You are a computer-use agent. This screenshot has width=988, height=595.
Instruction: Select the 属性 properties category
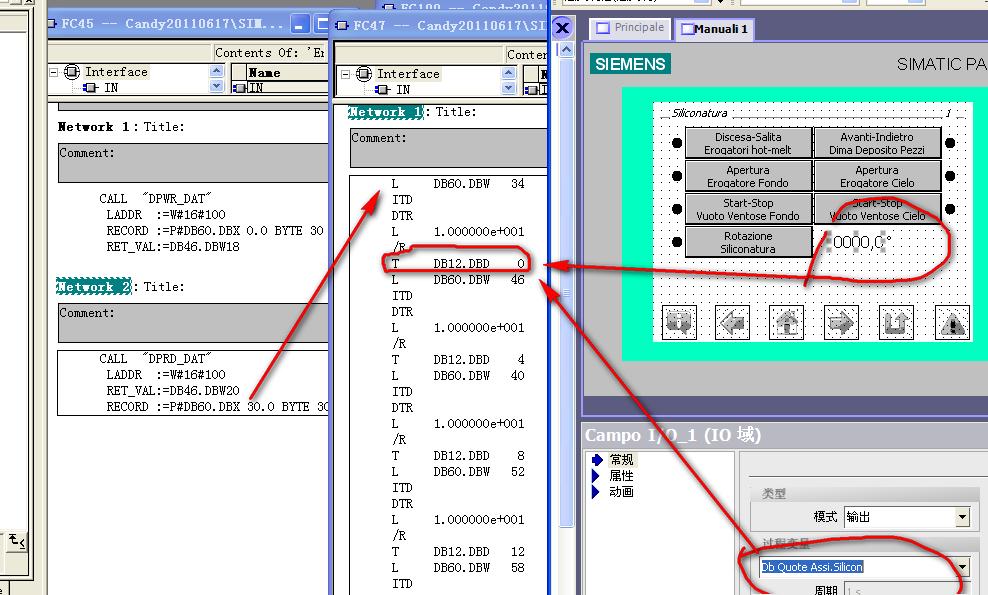coord(621,476)
